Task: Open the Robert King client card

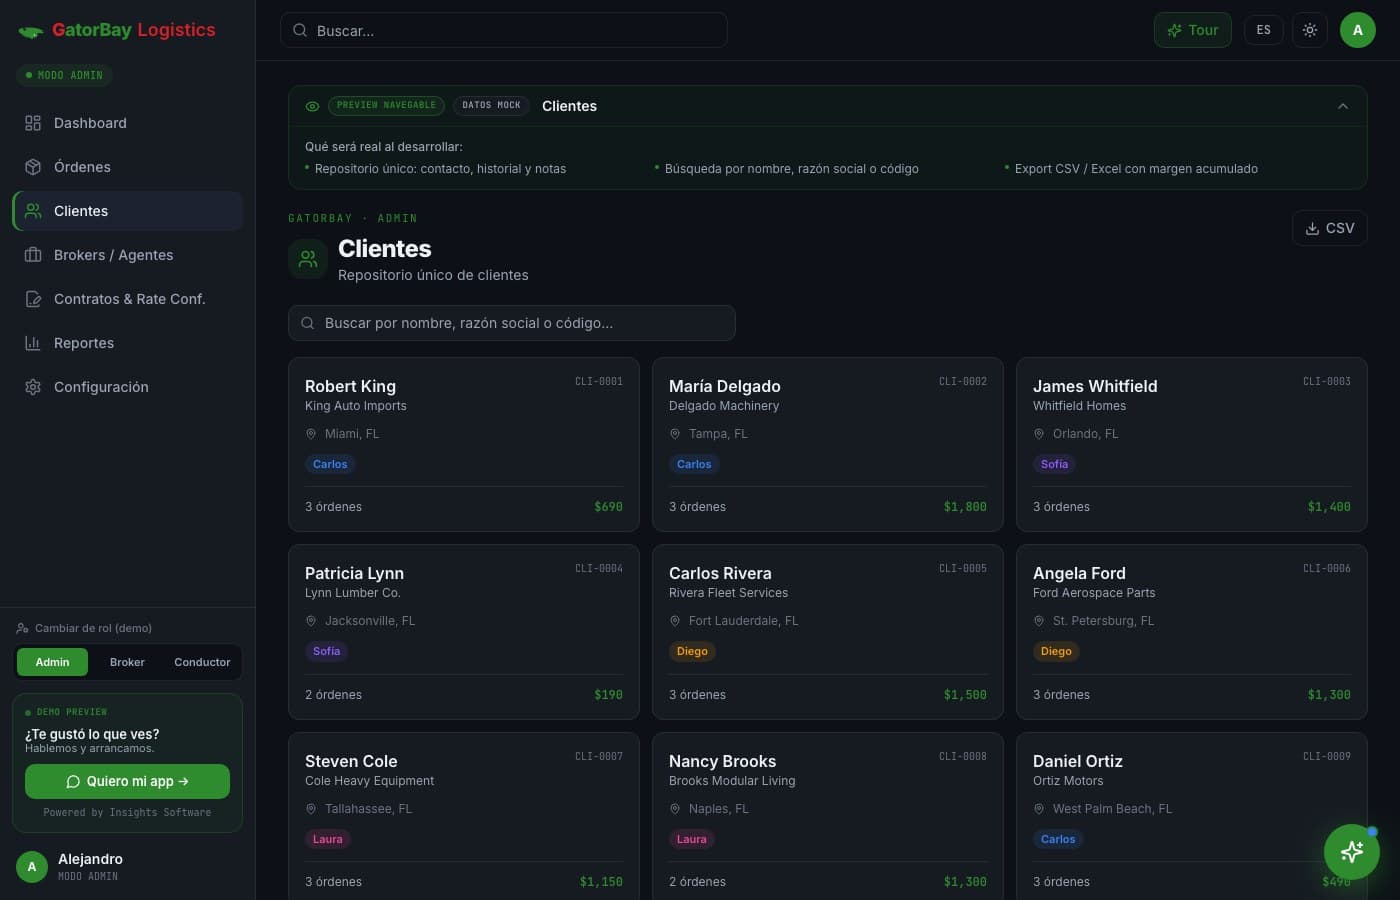Action: pos(463,444)
